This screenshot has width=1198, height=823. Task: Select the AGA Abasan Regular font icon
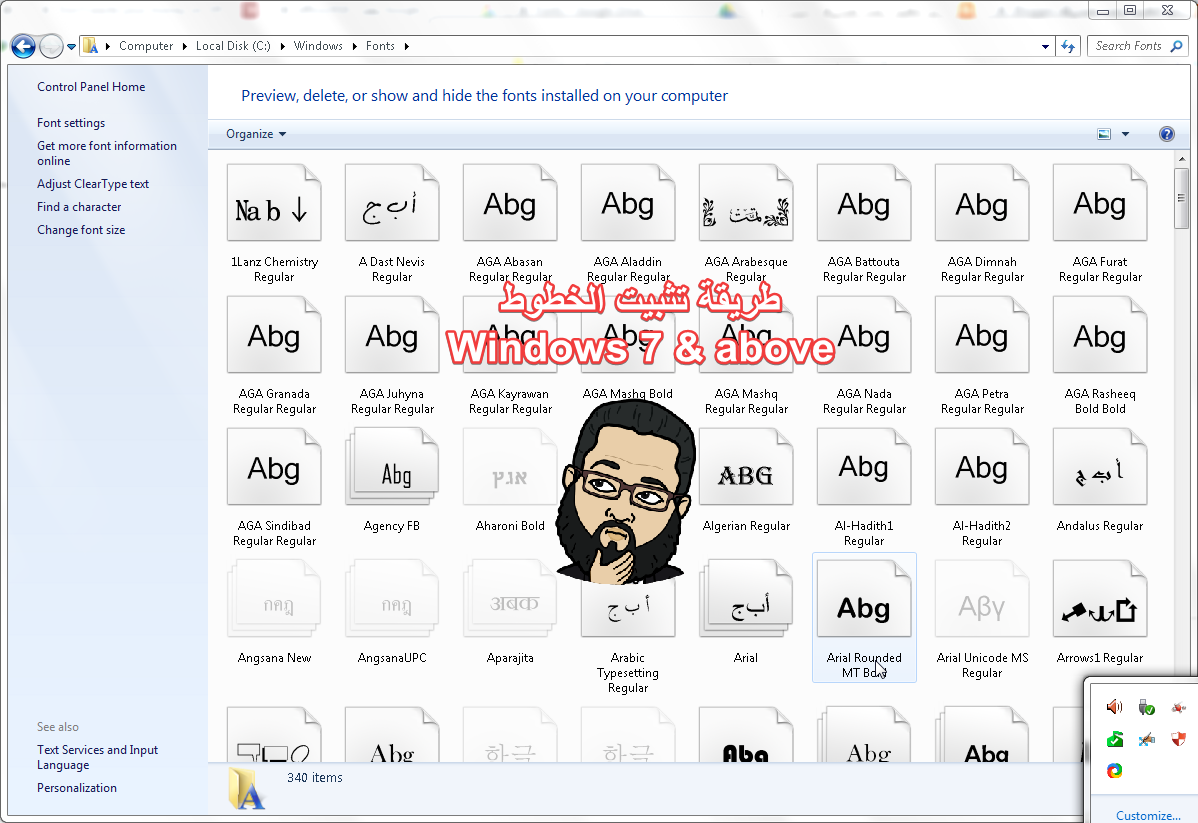tap(510, 203)
